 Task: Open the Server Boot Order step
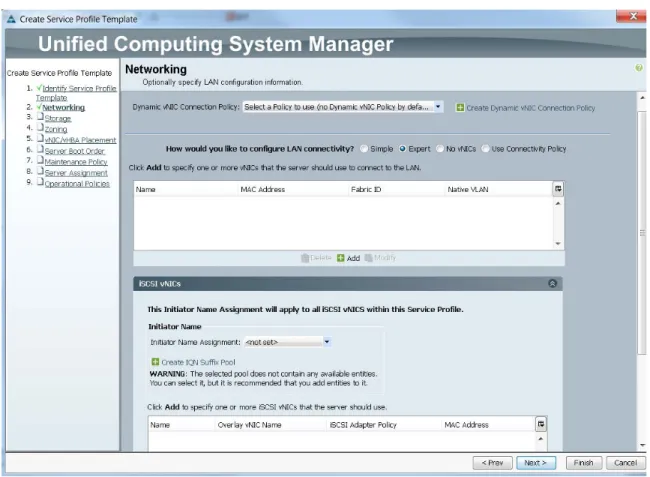coord(75,151)
